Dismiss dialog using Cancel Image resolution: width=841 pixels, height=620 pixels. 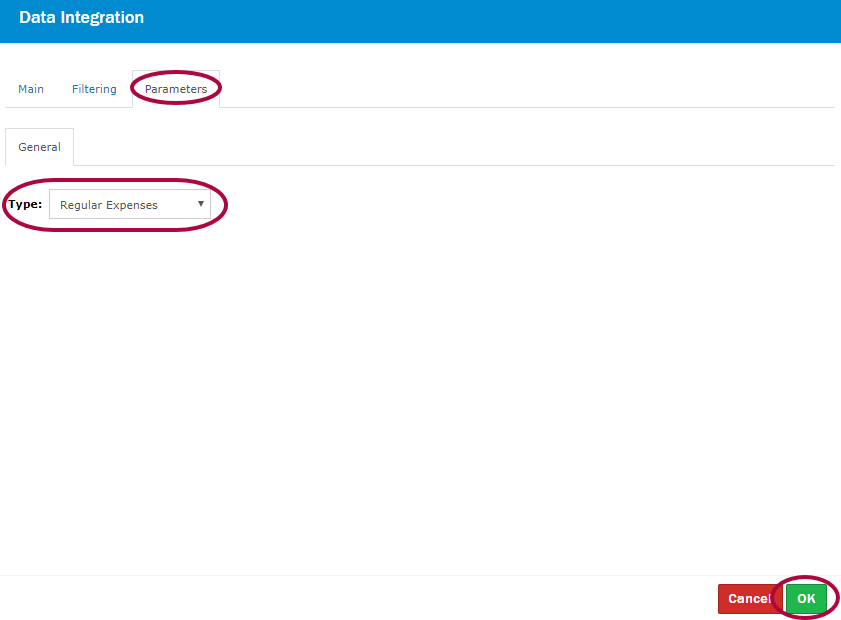click(748, 599)
